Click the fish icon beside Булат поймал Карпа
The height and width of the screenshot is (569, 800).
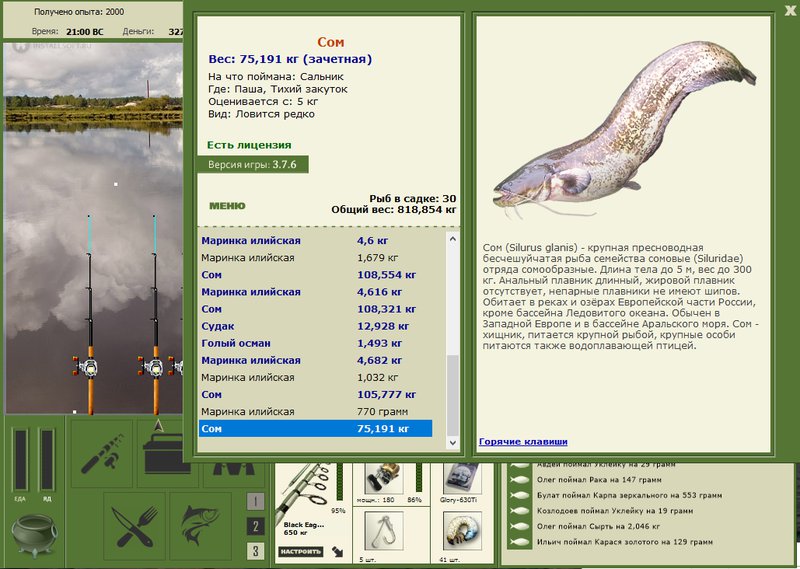(519, 495)
